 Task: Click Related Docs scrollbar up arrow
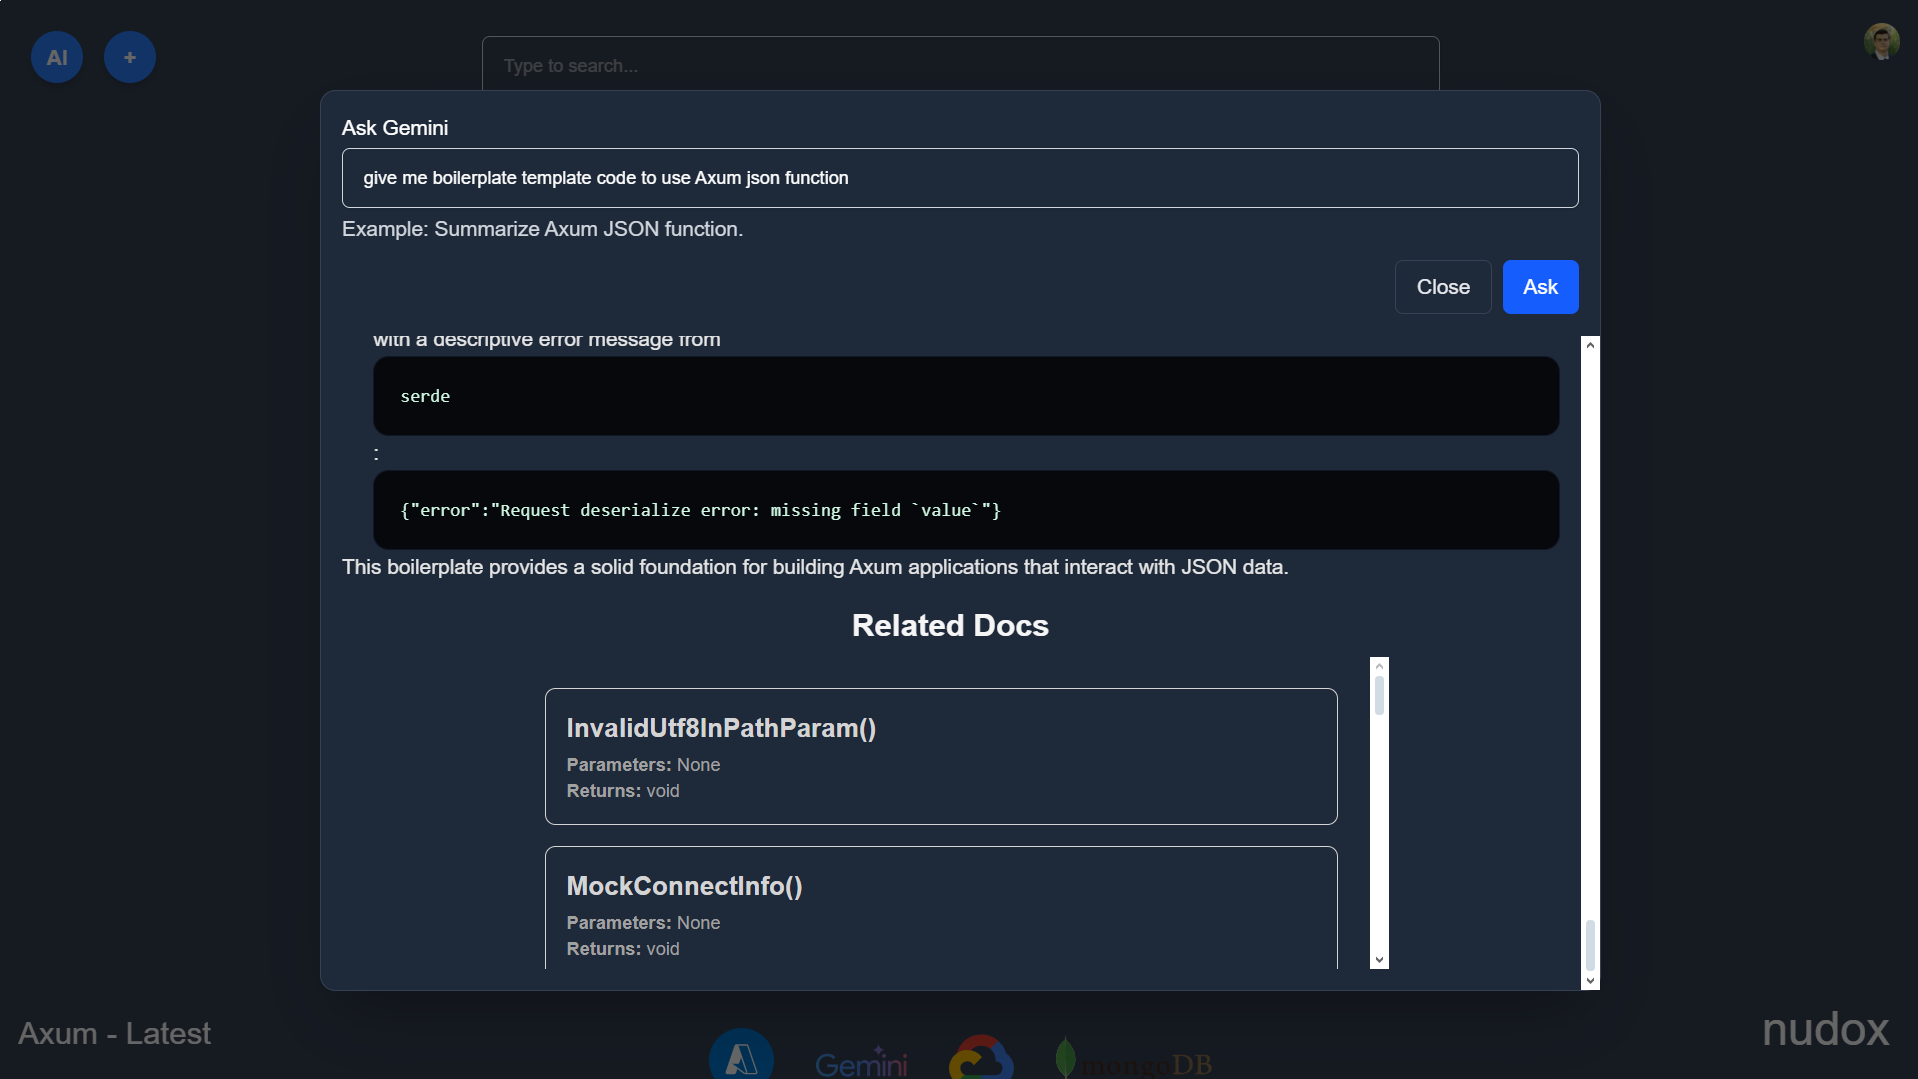(1379, 666)
